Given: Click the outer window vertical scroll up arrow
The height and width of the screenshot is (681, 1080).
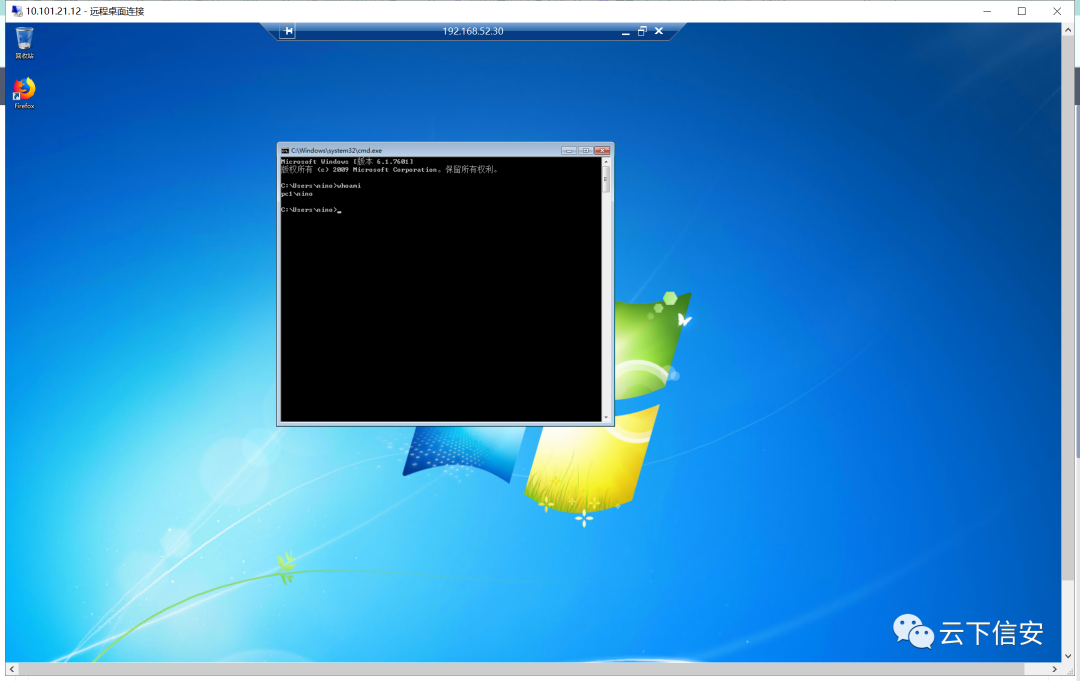Looking at the screenshot, I should click(x=1068, y=30).
